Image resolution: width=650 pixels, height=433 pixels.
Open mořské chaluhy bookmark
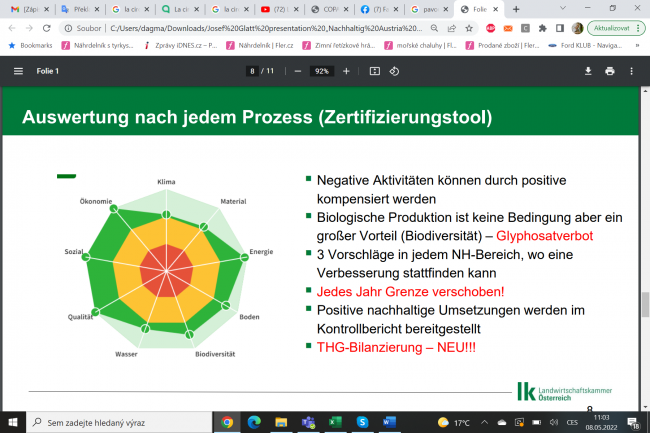tap(420, 45)
